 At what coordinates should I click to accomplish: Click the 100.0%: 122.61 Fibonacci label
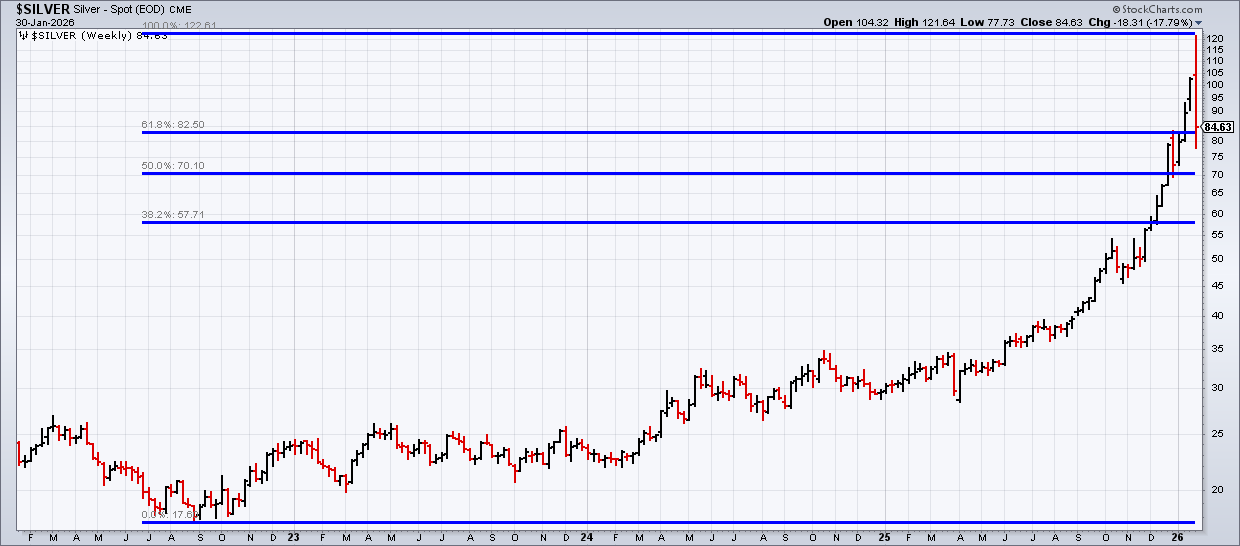[177, 26]
